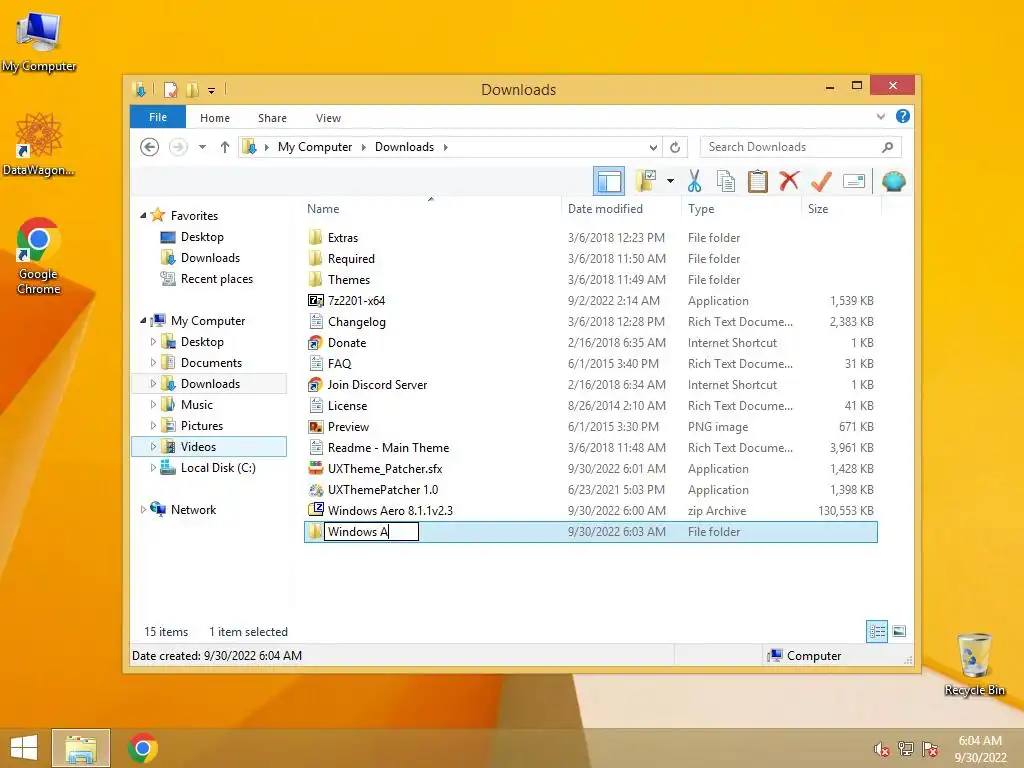
Task: Click the Downloads window system icon
Action: click(x=139, y=89)
